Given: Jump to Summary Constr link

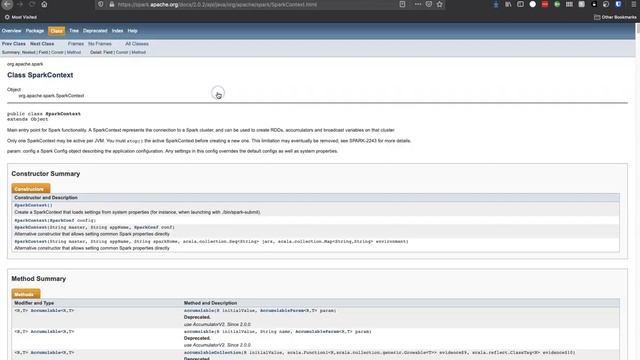Looking at the screenshot, I should 57,52.
